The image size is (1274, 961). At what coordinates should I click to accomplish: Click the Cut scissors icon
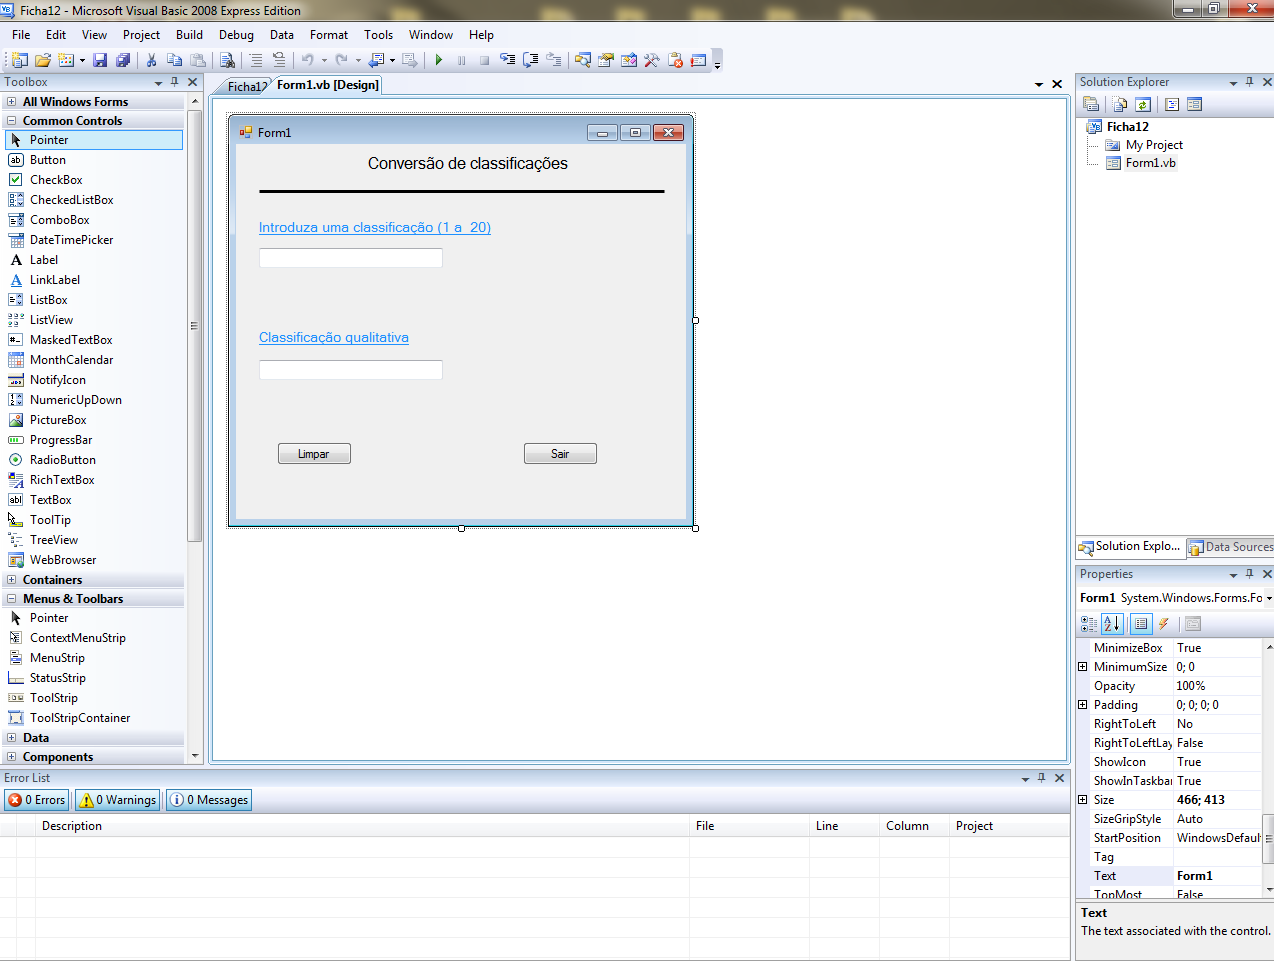pos(152,60)
